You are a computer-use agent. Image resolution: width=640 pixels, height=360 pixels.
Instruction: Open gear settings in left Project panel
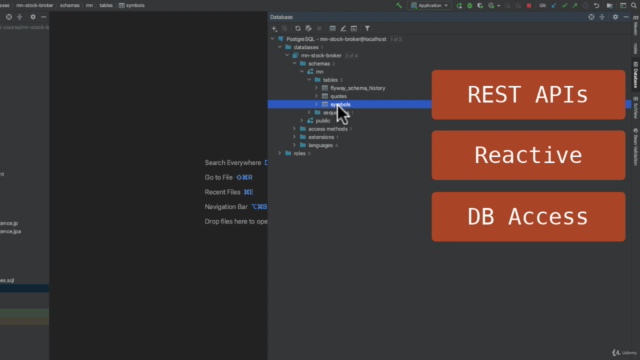(x=33, y=17)
